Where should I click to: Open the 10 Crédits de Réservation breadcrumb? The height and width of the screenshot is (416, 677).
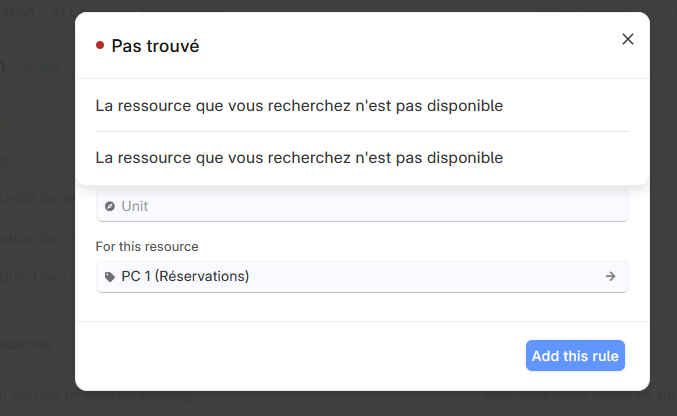[134, 12]
